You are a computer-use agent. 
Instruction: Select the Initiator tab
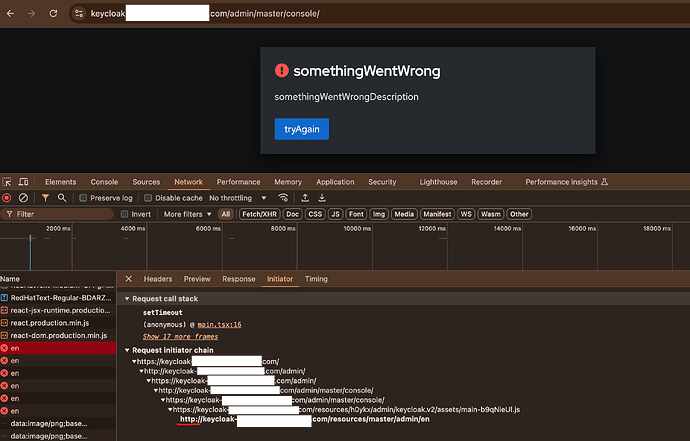click(280, 279)
